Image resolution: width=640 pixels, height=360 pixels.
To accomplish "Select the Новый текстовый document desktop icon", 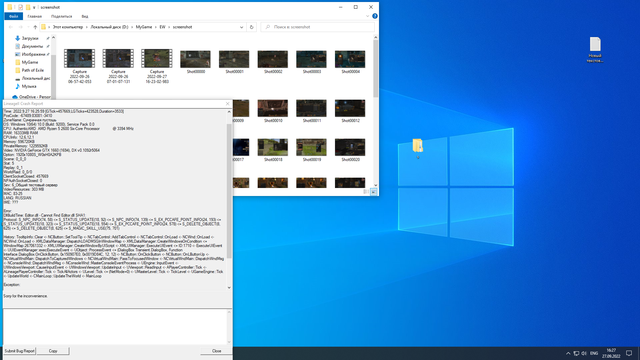I will click(595, 50).
